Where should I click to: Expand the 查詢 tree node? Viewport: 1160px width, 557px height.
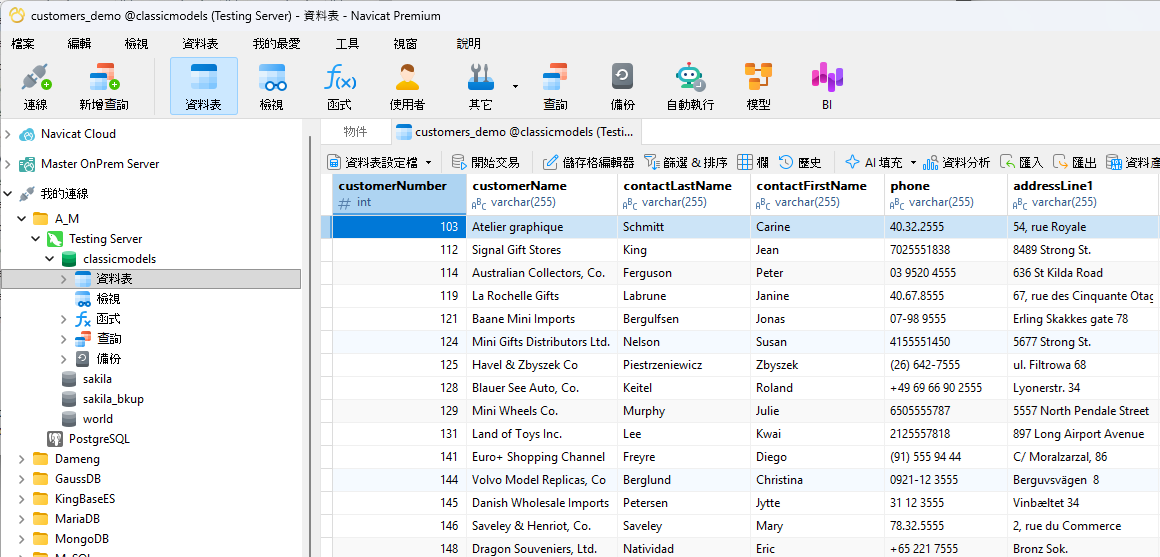(64, 339)
